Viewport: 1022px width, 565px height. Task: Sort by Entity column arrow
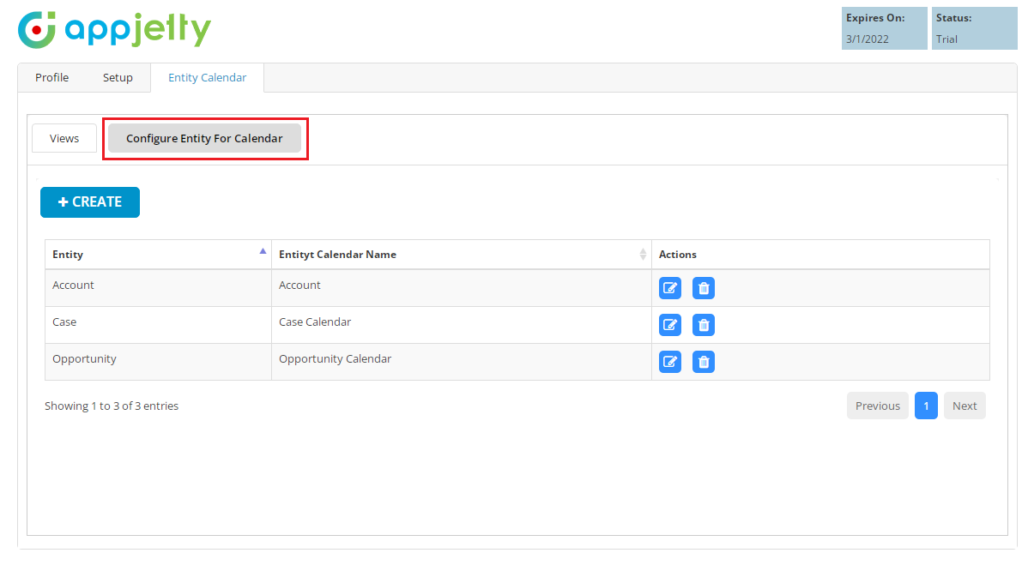click(262, 252)
